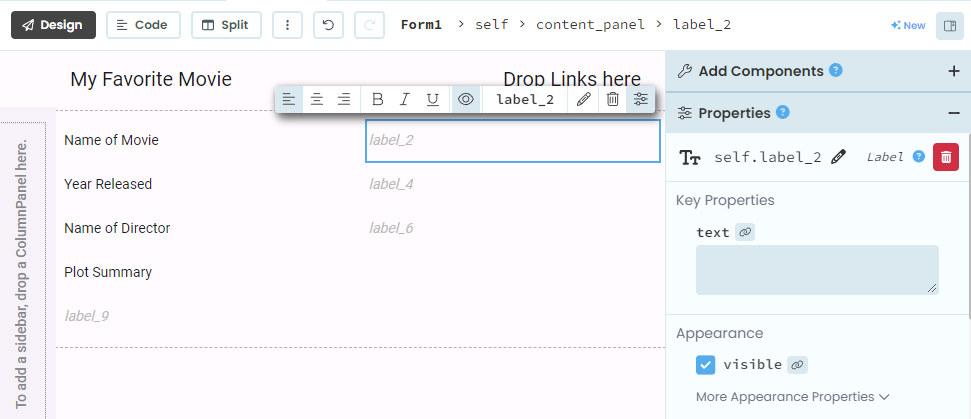Align text left in floating toolbar
The image size is (971, 419).
[289, 99]
